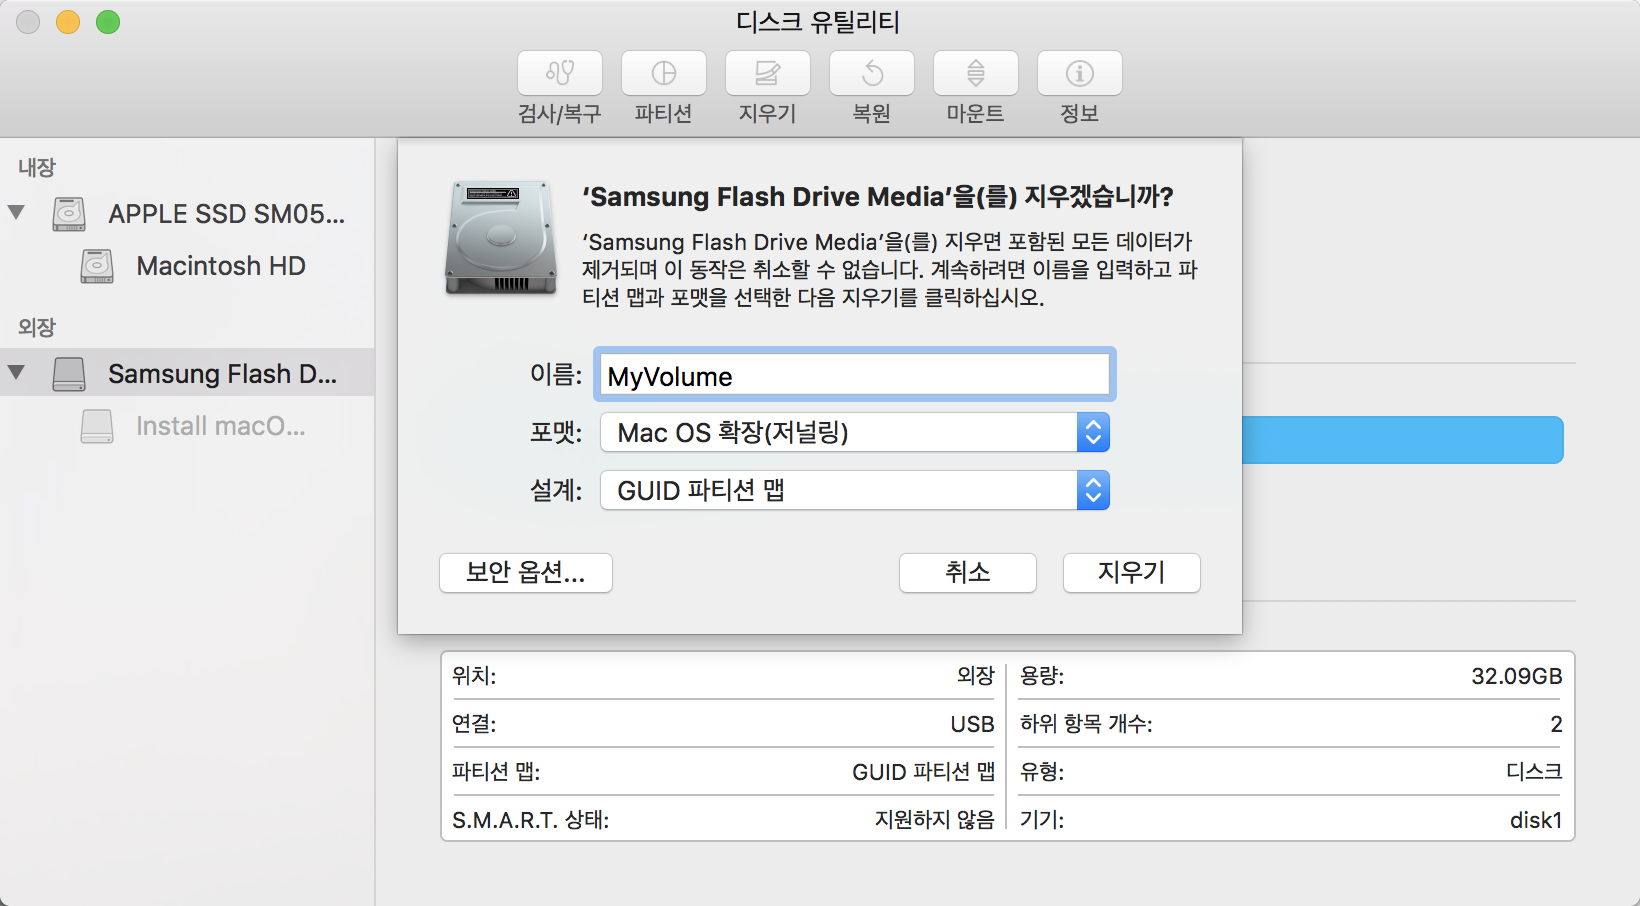Screen dimensions: 1640x906
Task: Select Install macO... text row
Action: click(x=221, y=426)
